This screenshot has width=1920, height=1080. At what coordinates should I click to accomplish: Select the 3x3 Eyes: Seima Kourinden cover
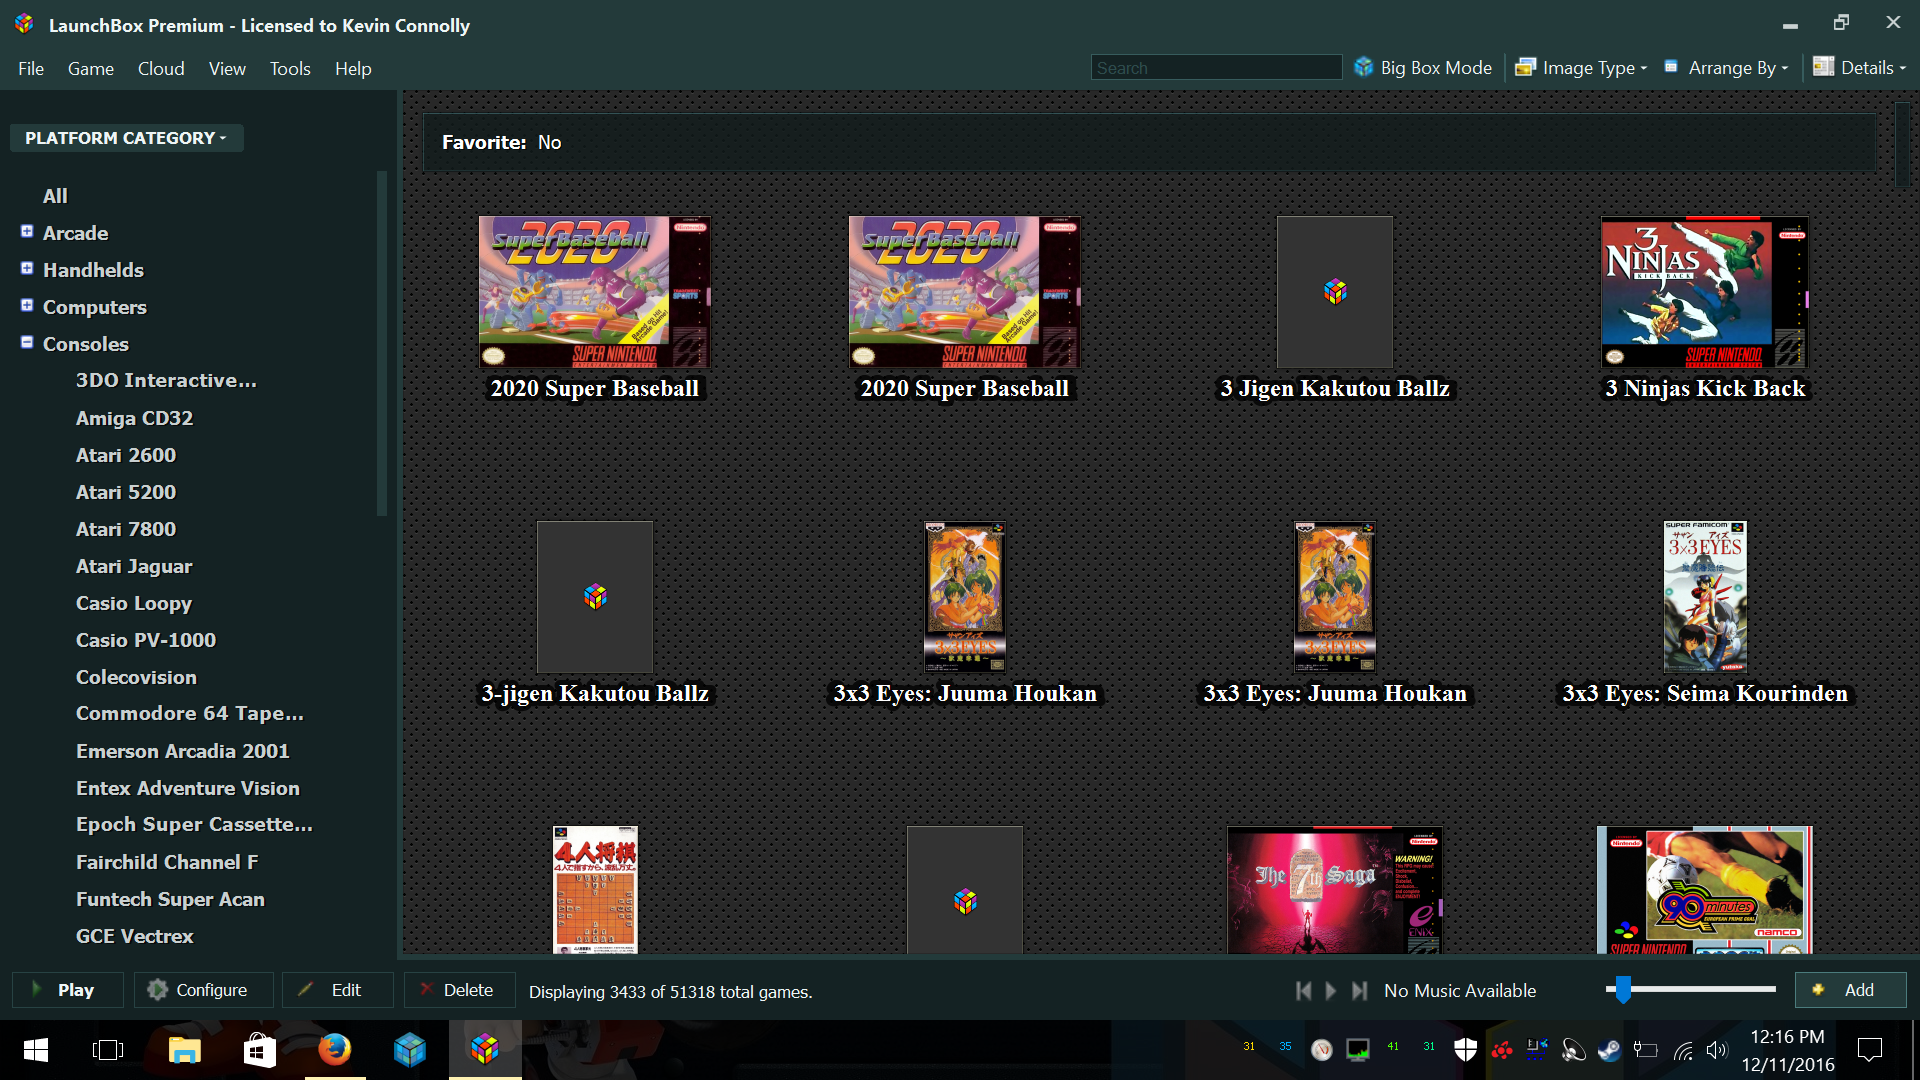(1705, 597)
